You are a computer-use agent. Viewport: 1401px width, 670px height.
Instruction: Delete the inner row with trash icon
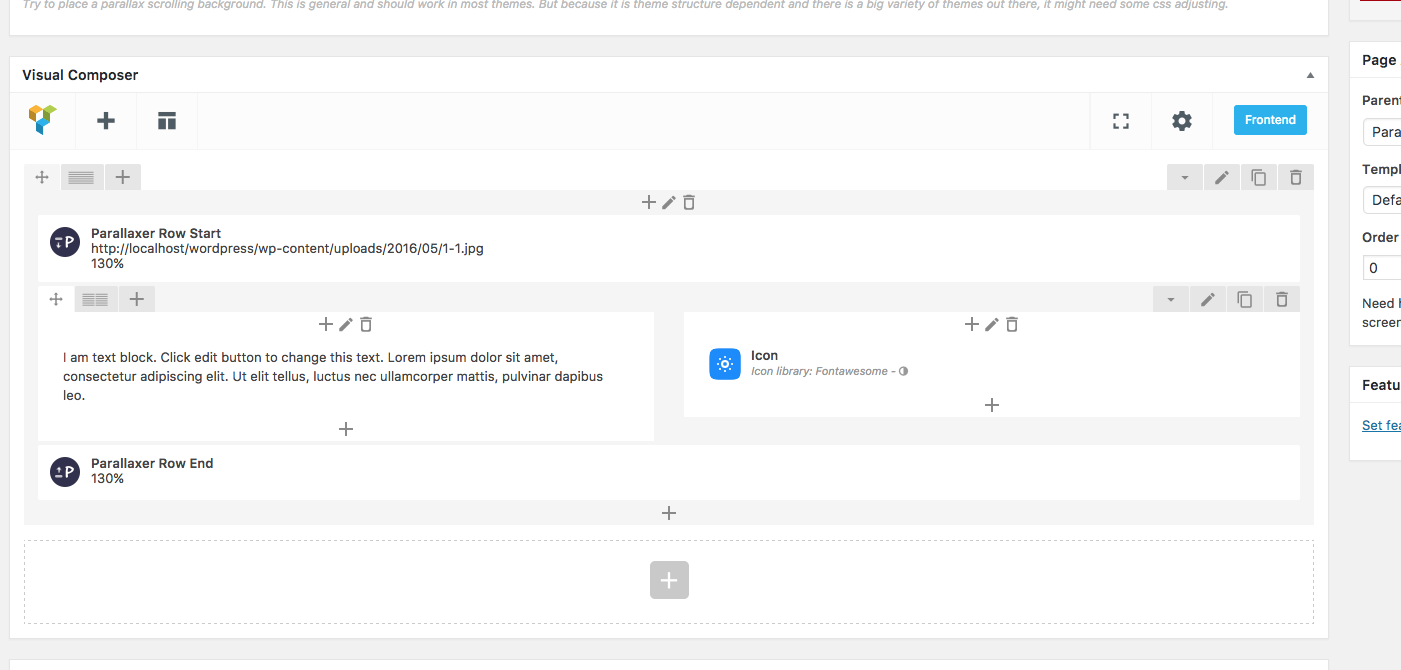click(1282, 299)
